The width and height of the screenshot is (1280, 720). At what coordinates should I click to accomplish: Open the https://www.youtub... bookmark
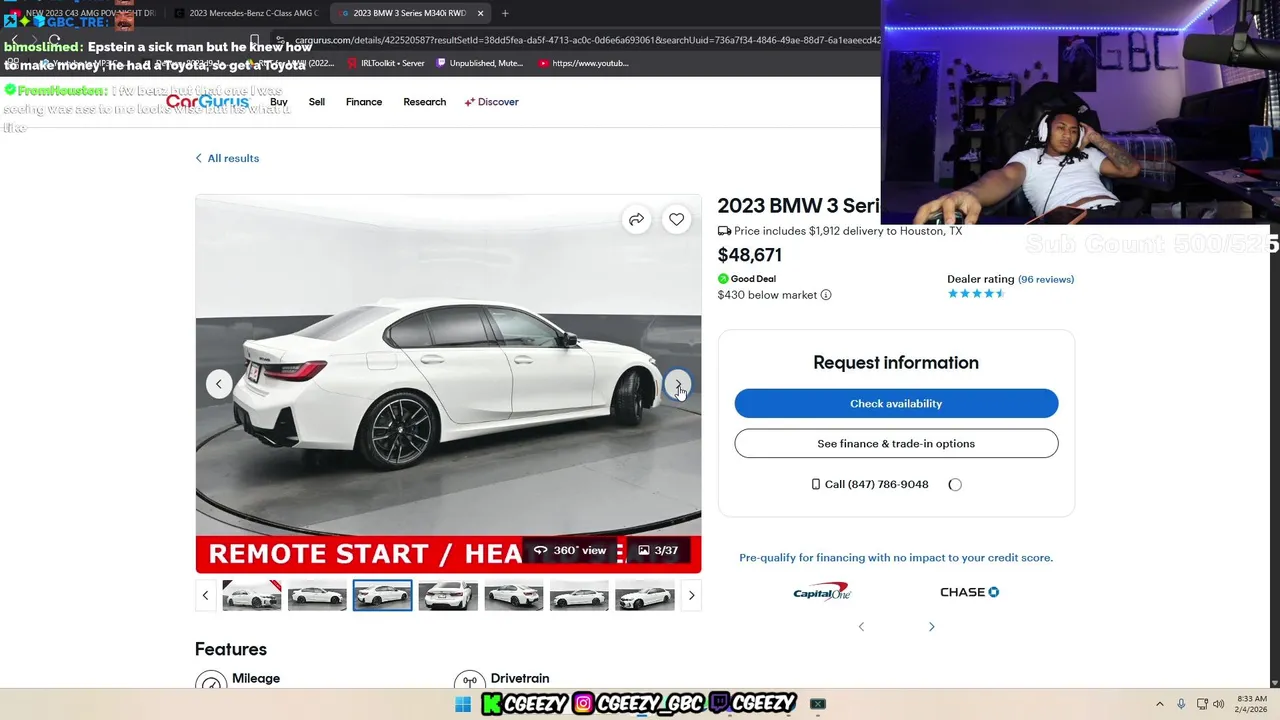point(584,63)
